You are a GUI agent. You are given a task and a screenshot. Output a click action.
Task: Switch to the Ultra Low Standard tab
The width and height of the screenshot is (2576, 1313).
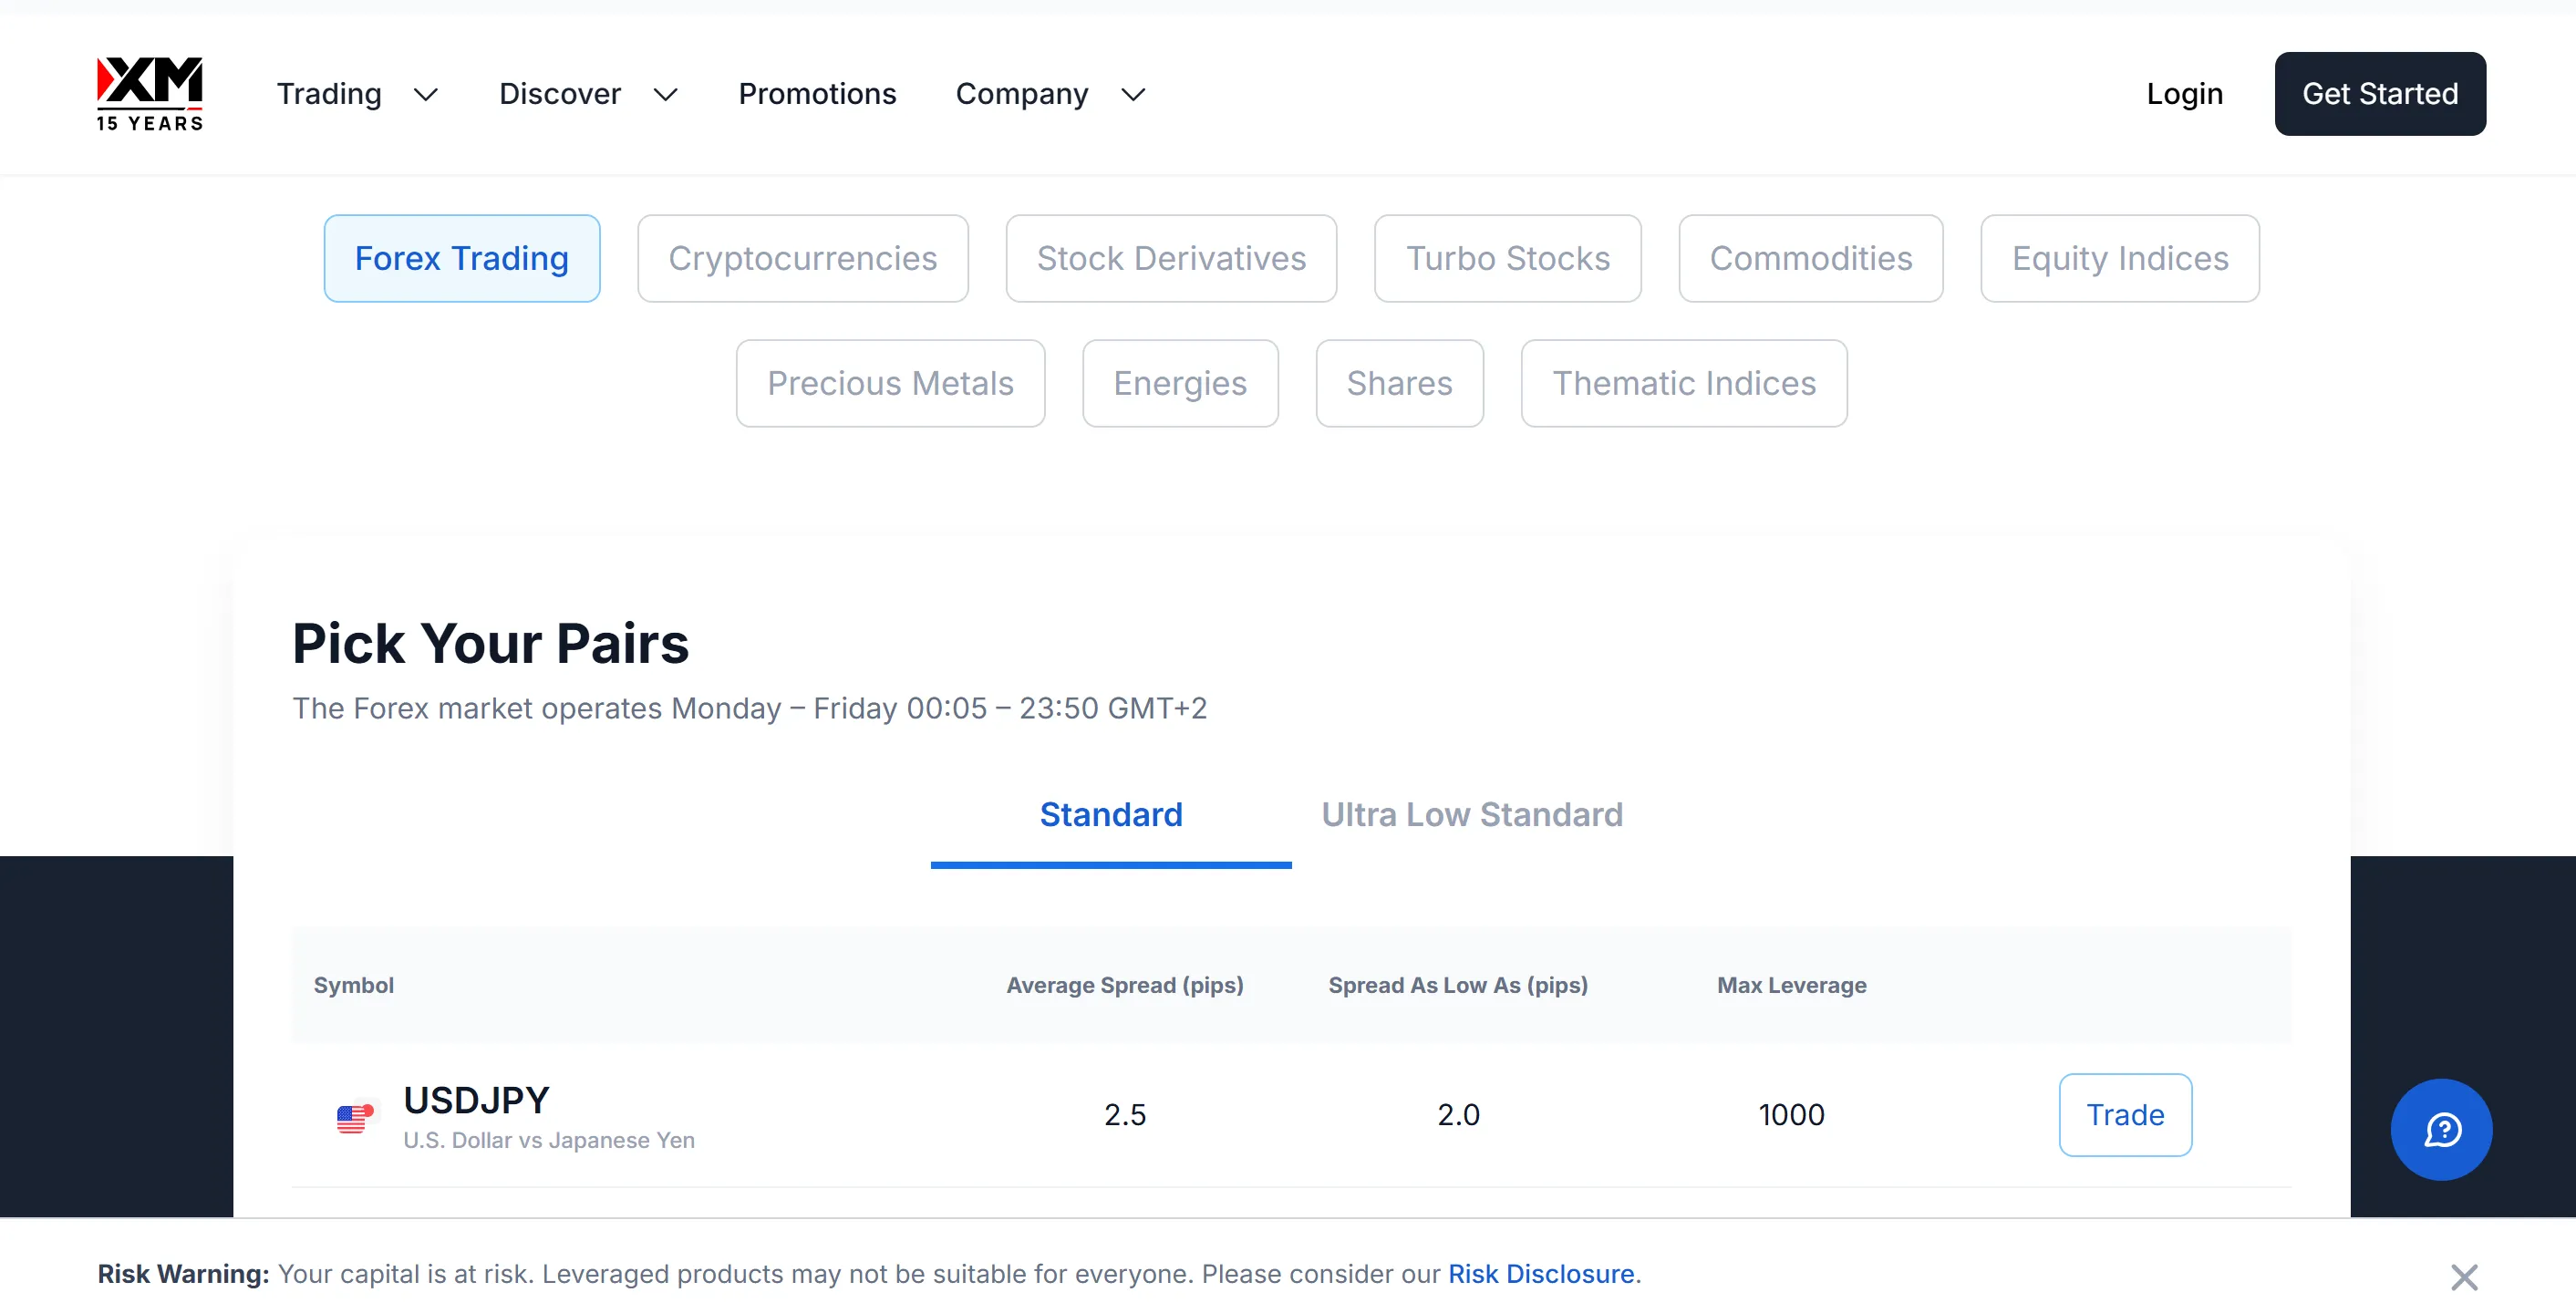click(1472, 814)
